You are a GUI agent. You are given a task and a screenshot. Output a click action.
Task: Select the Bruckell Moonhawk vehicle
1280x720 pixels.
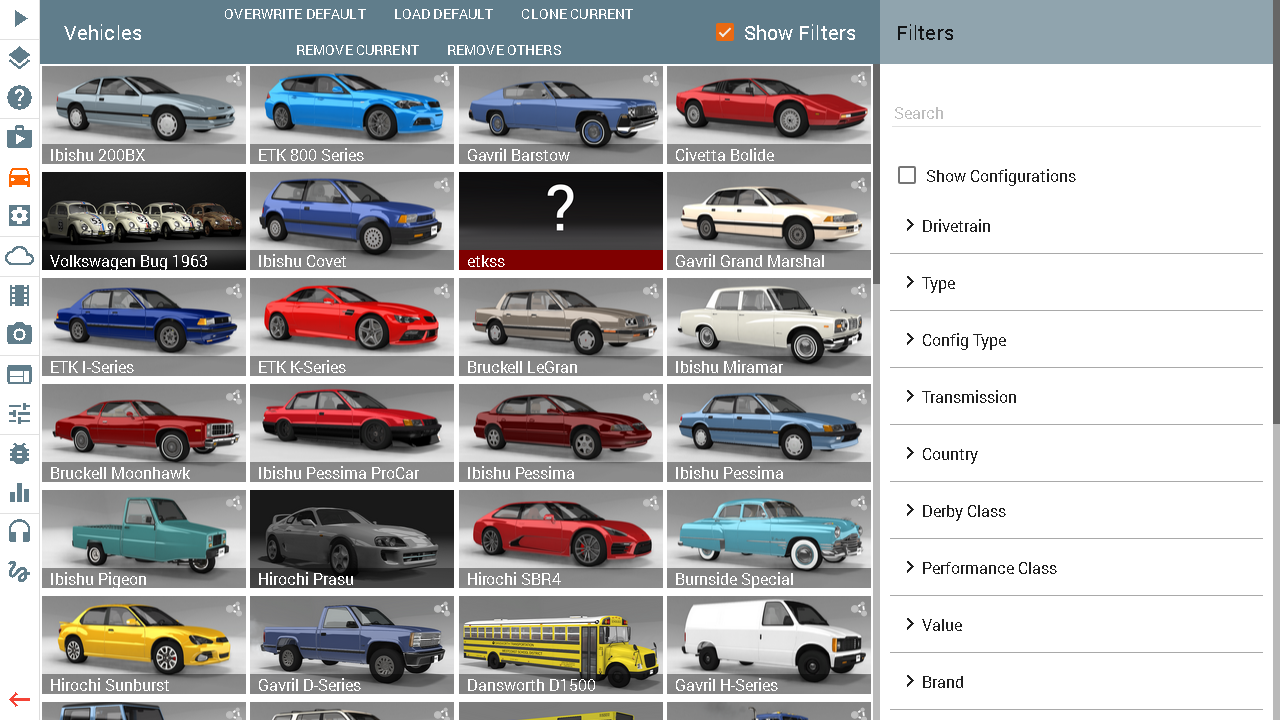144,433
